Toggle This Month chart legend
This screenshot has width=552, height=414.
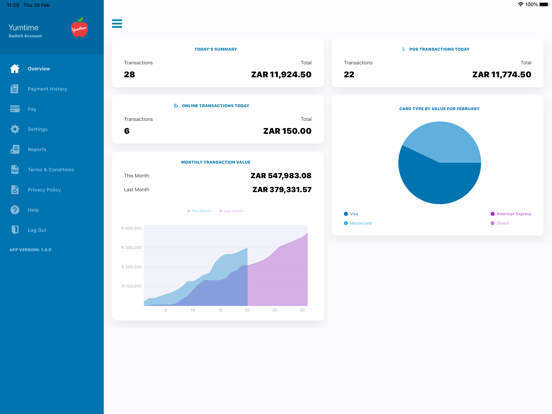[x=199, y=211]
